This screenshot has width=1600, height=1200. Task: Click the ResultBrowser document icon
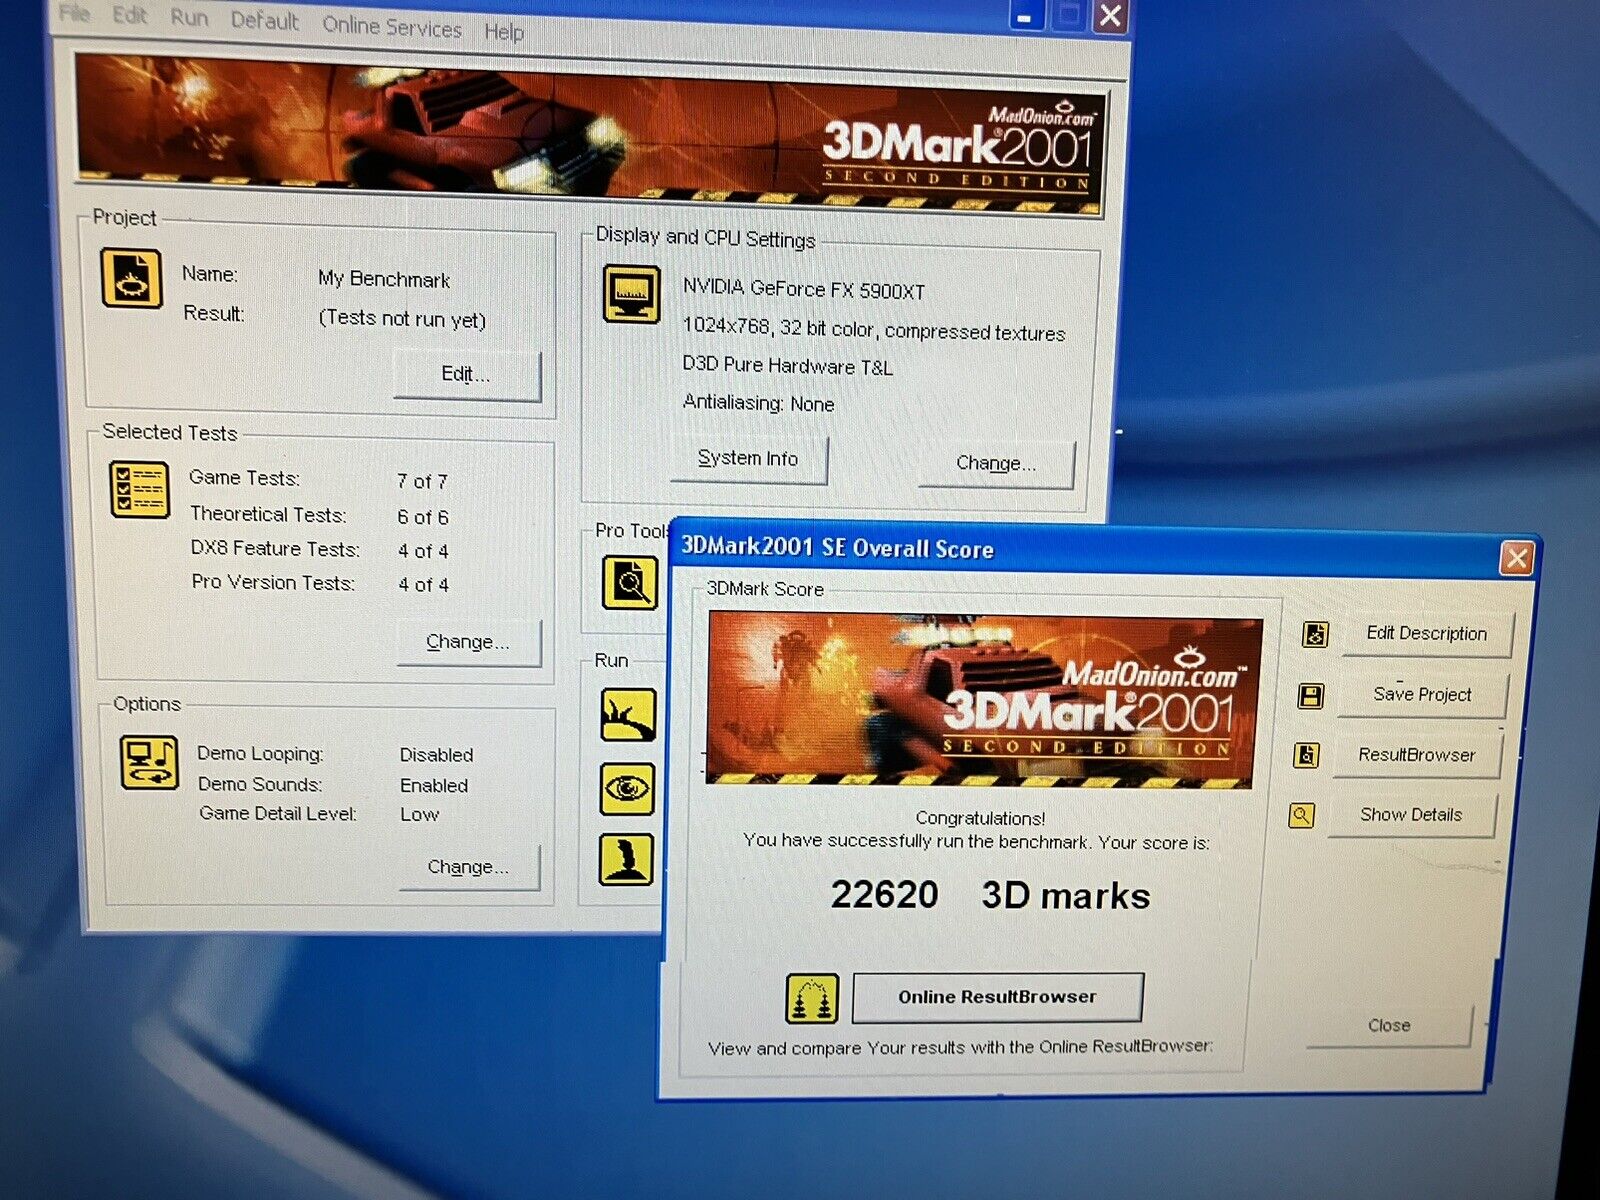tap(1306, 755)
